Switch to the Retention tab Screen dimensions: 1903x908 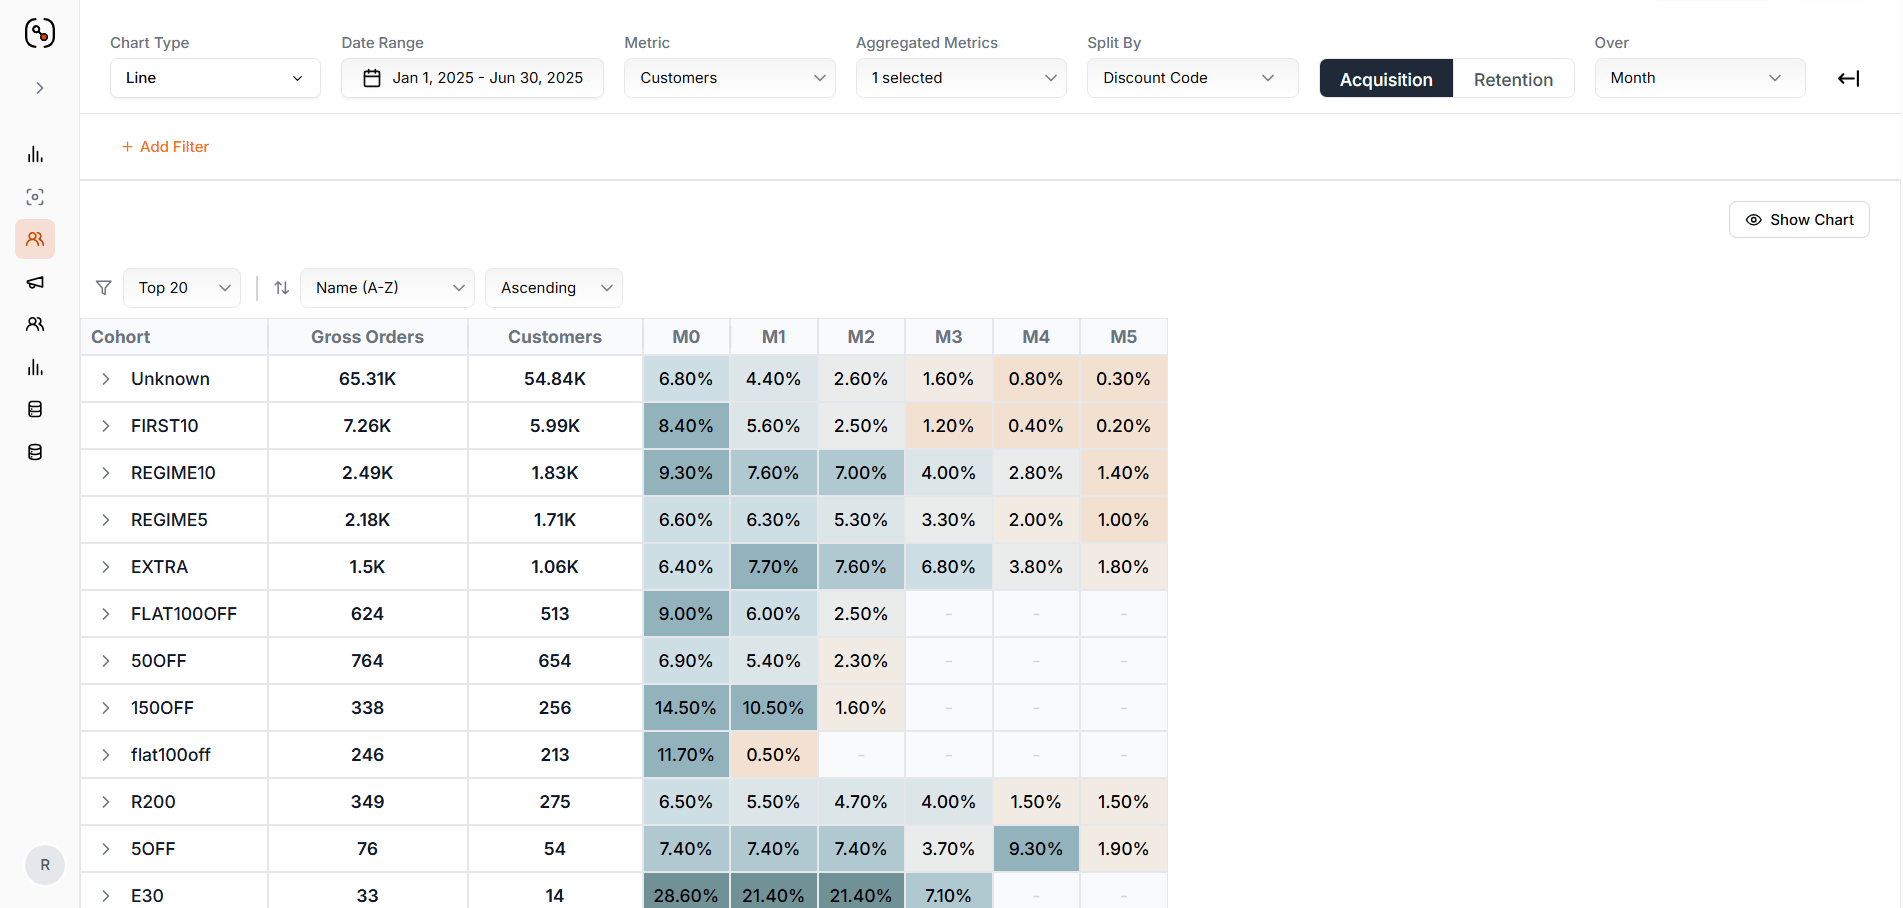click(1513, 79)
